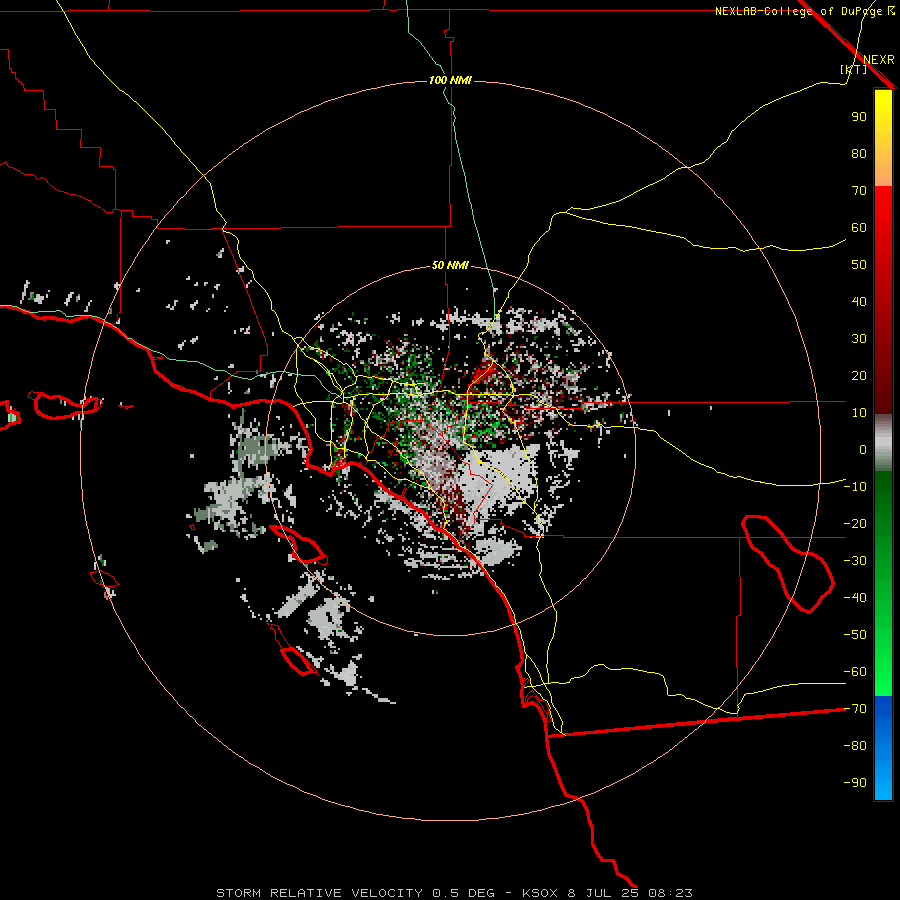Click the positive 20 scale label
This screenshot has width=900, height=900.
[x=859, y=376]
